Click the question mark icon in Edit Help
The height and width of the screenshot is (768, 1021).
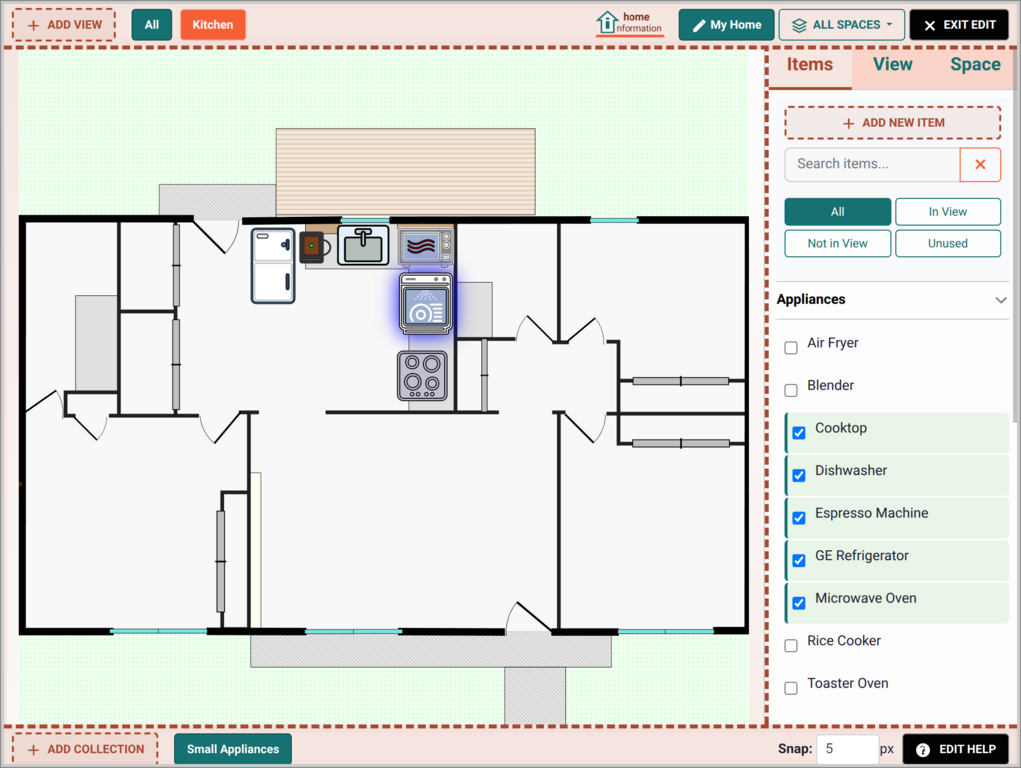[923, 750]
